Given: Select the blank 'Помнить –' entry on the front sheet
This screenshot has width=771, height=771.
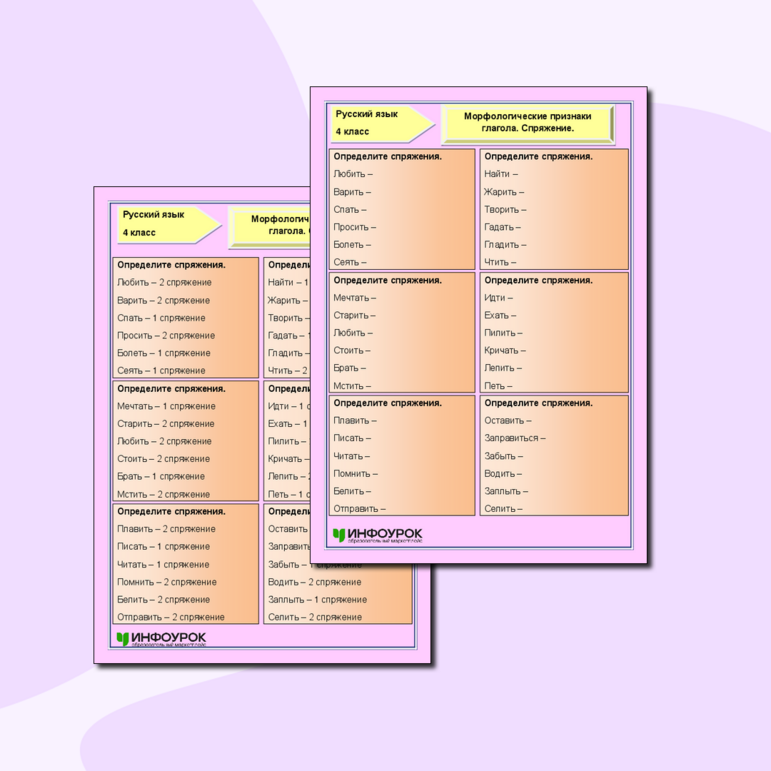Looking at the screenshot, I should [x=355, y=474].
